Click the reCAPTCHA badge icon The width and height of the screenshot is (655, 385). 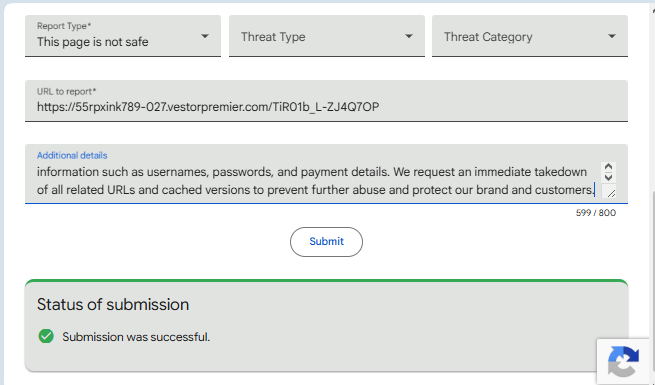point(624,362)
